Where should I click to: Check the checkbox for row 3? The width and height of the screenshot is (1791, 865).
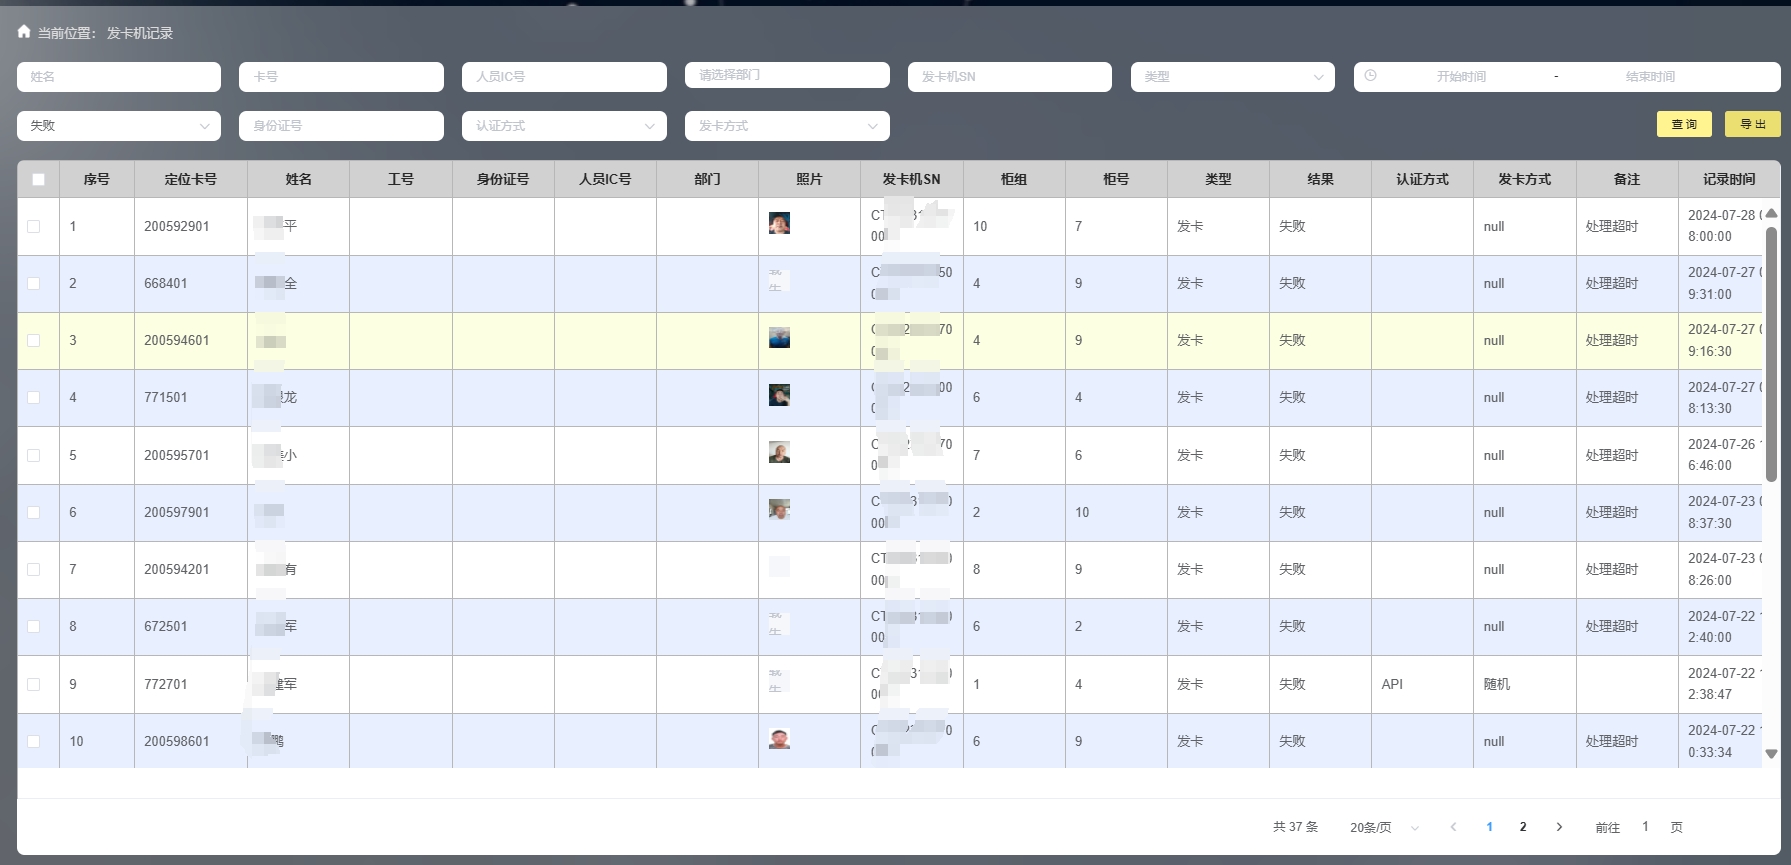click(34, 341)
